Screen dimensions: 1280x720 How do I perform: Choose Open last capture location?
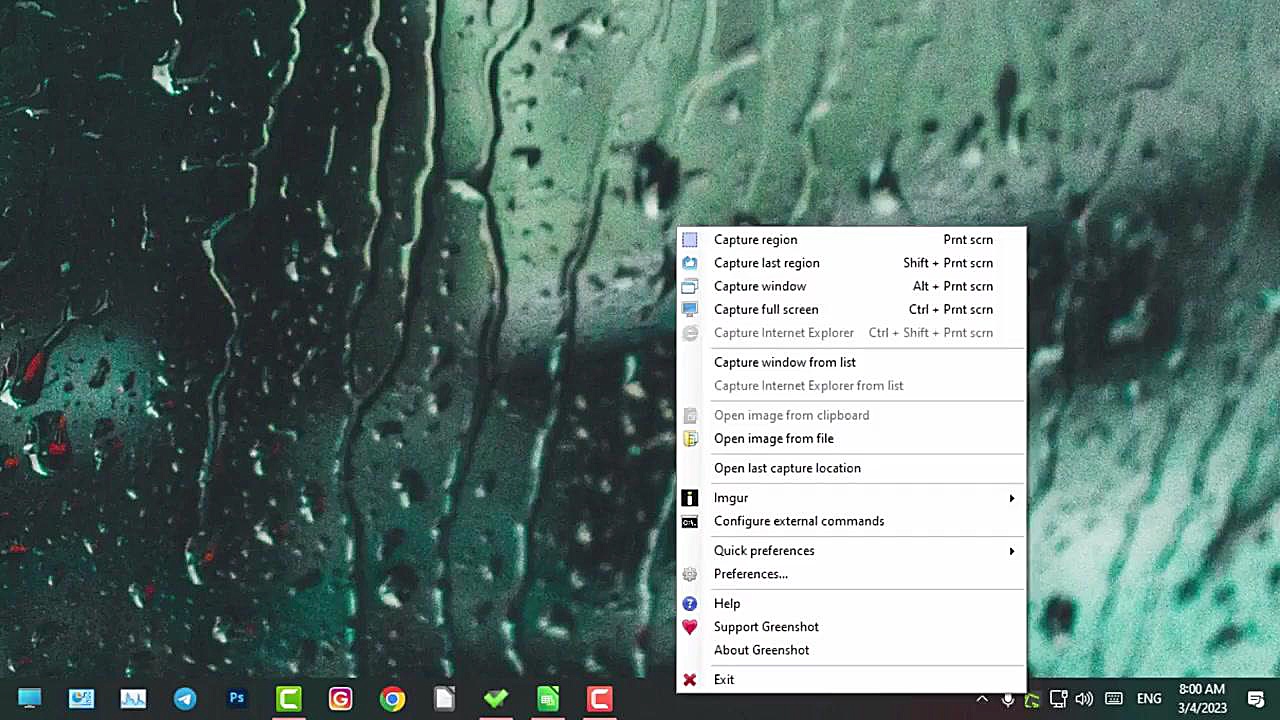787,468
